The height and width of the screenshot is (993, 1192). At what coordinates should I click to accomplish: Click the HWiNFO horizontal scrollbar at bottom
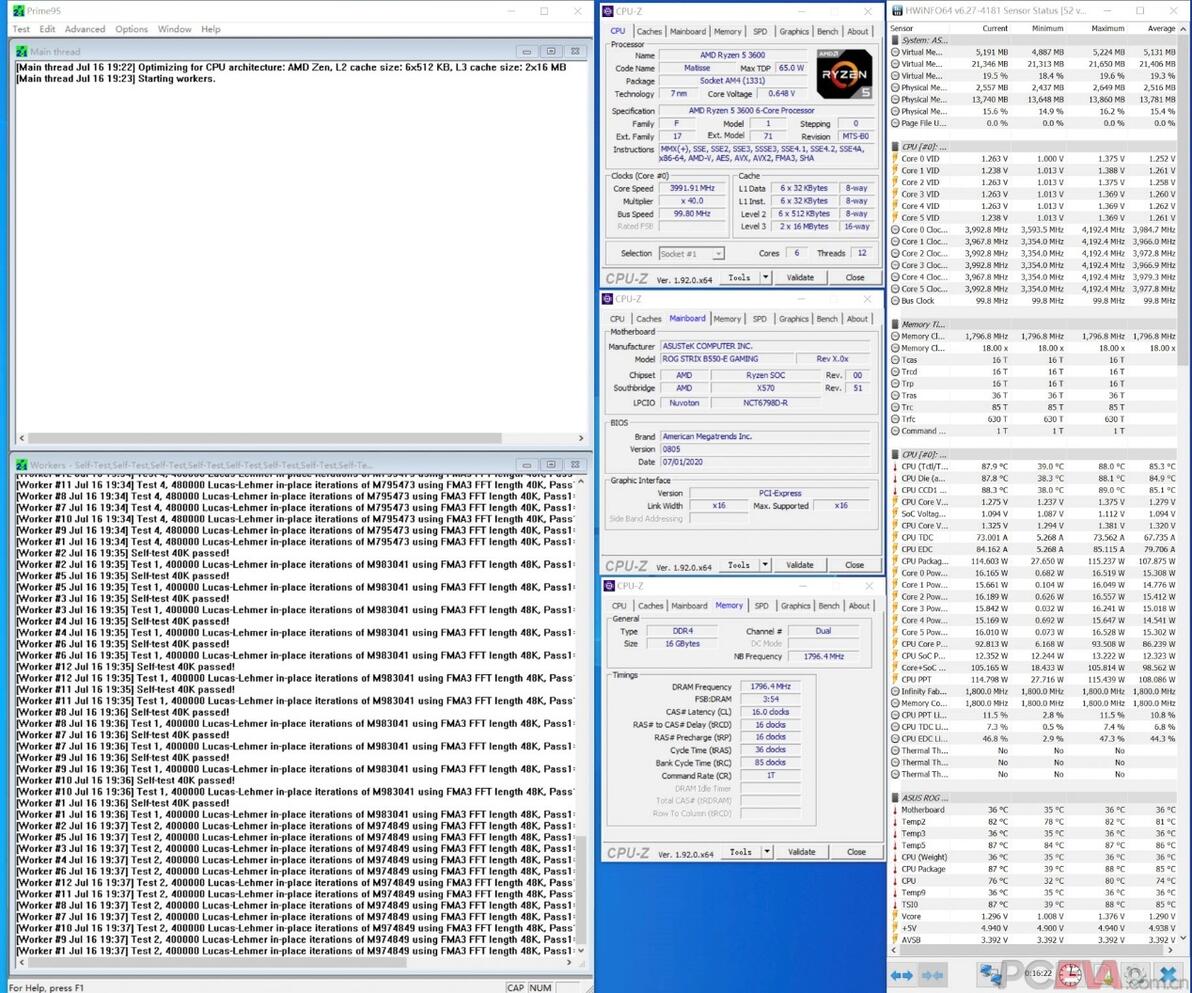(1031, 950)
